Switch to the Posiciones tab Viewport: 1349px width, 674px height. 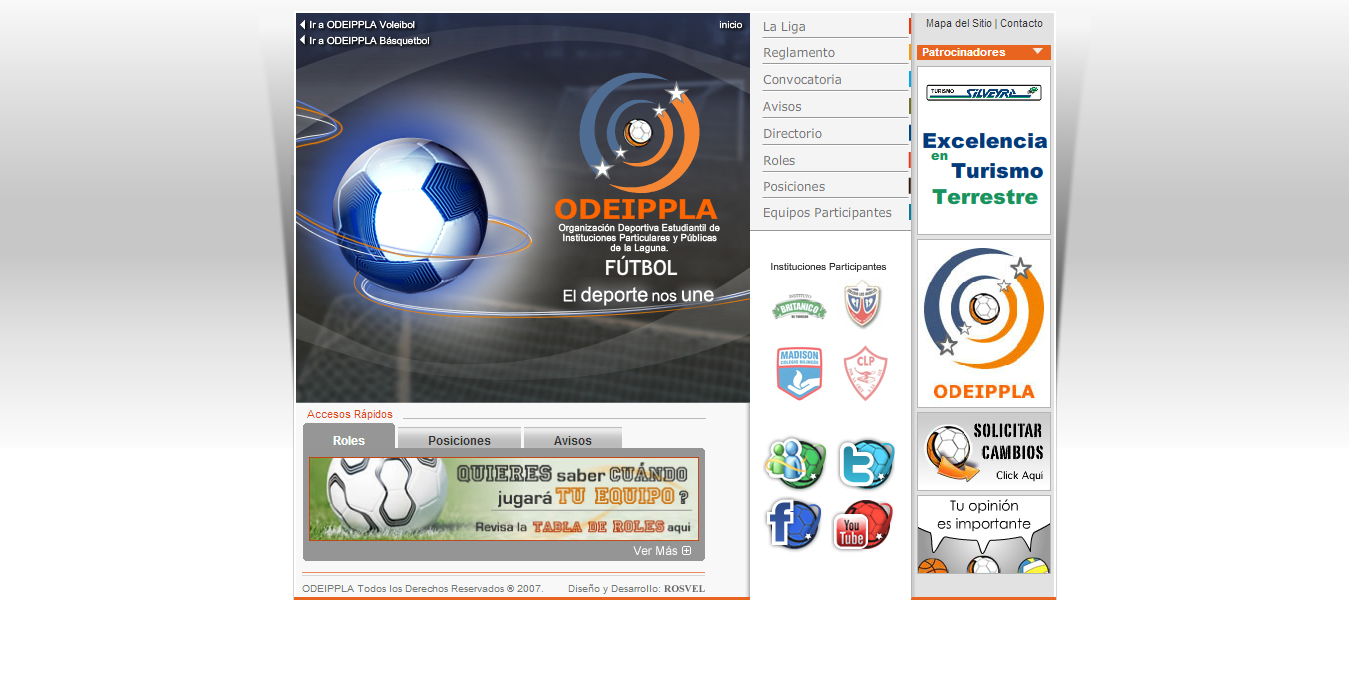pyautogui.click(x=459, y=440)
